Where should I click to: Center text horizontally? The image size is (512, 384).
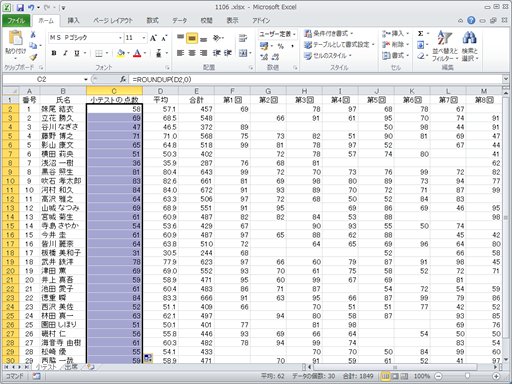(192, 53)
